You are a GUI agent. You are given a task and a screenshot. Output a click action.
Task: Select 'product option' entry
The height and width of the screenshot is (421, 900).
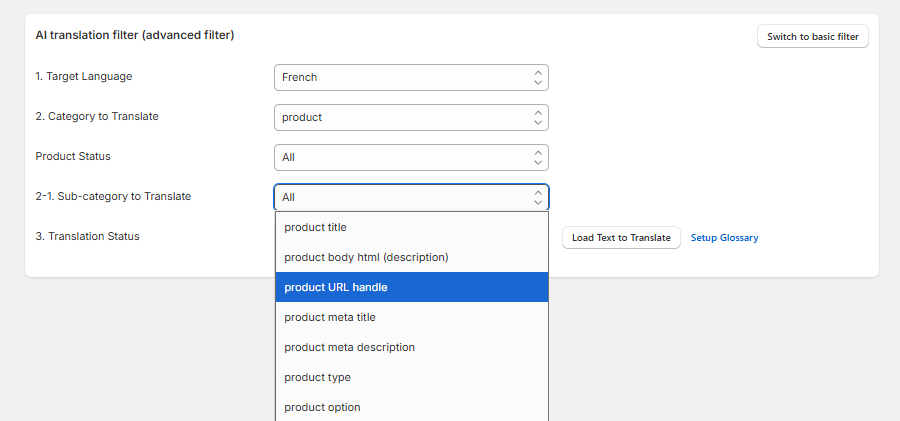click(x=412, y=407)
